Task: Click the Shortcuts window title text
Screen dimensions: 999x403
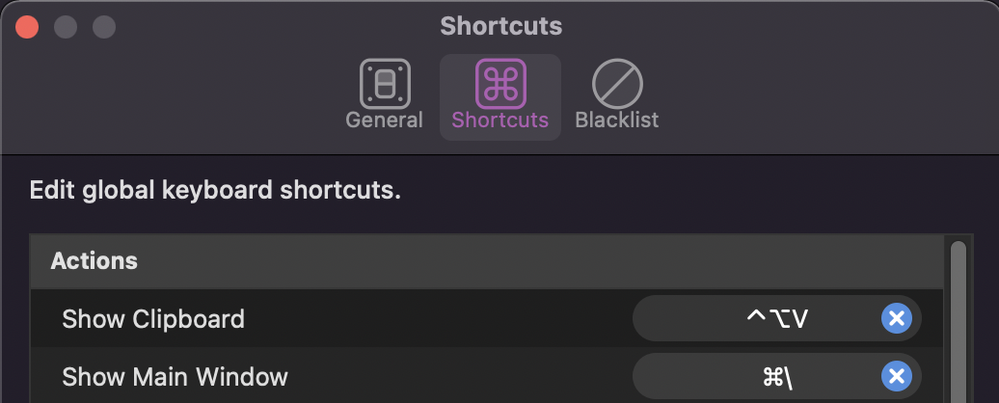Action: 500,26
